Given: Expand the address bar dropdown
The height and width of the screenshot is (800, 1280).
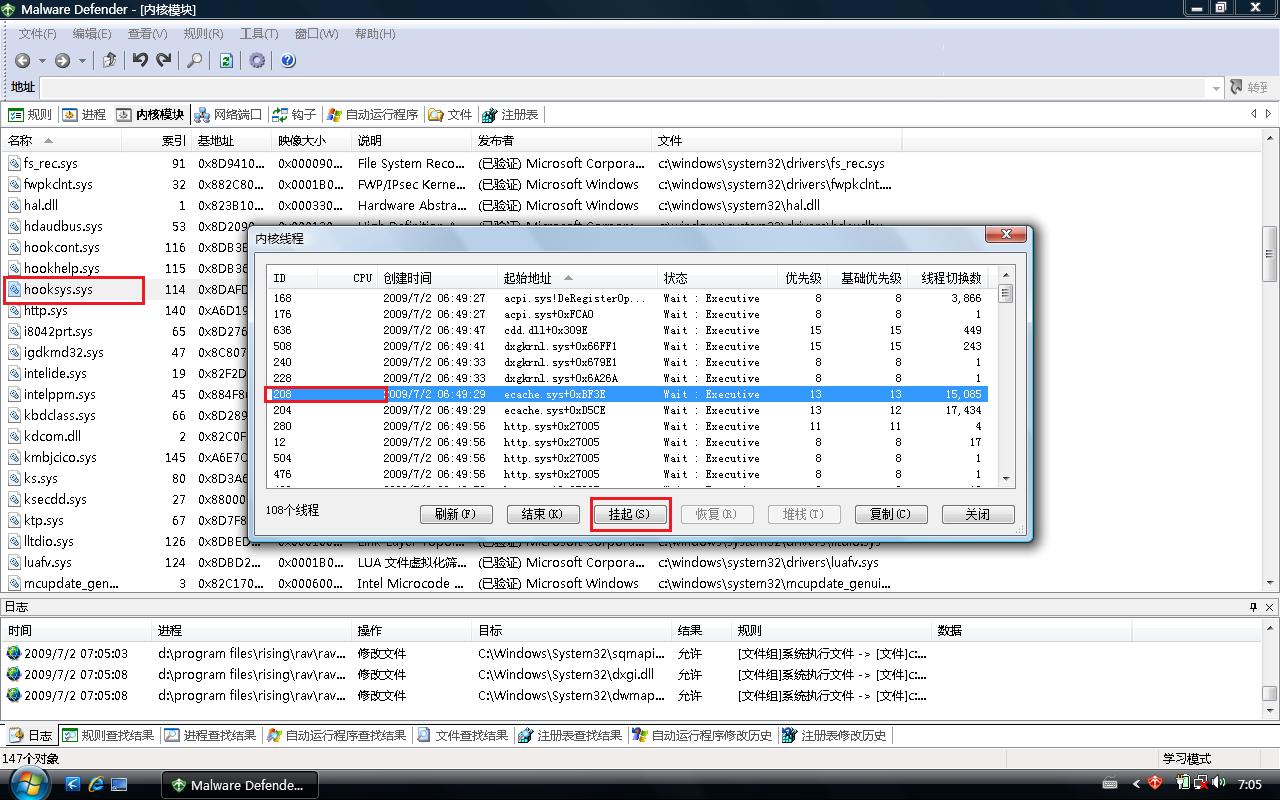Looking at the screenshot, I should (1216, 88).
